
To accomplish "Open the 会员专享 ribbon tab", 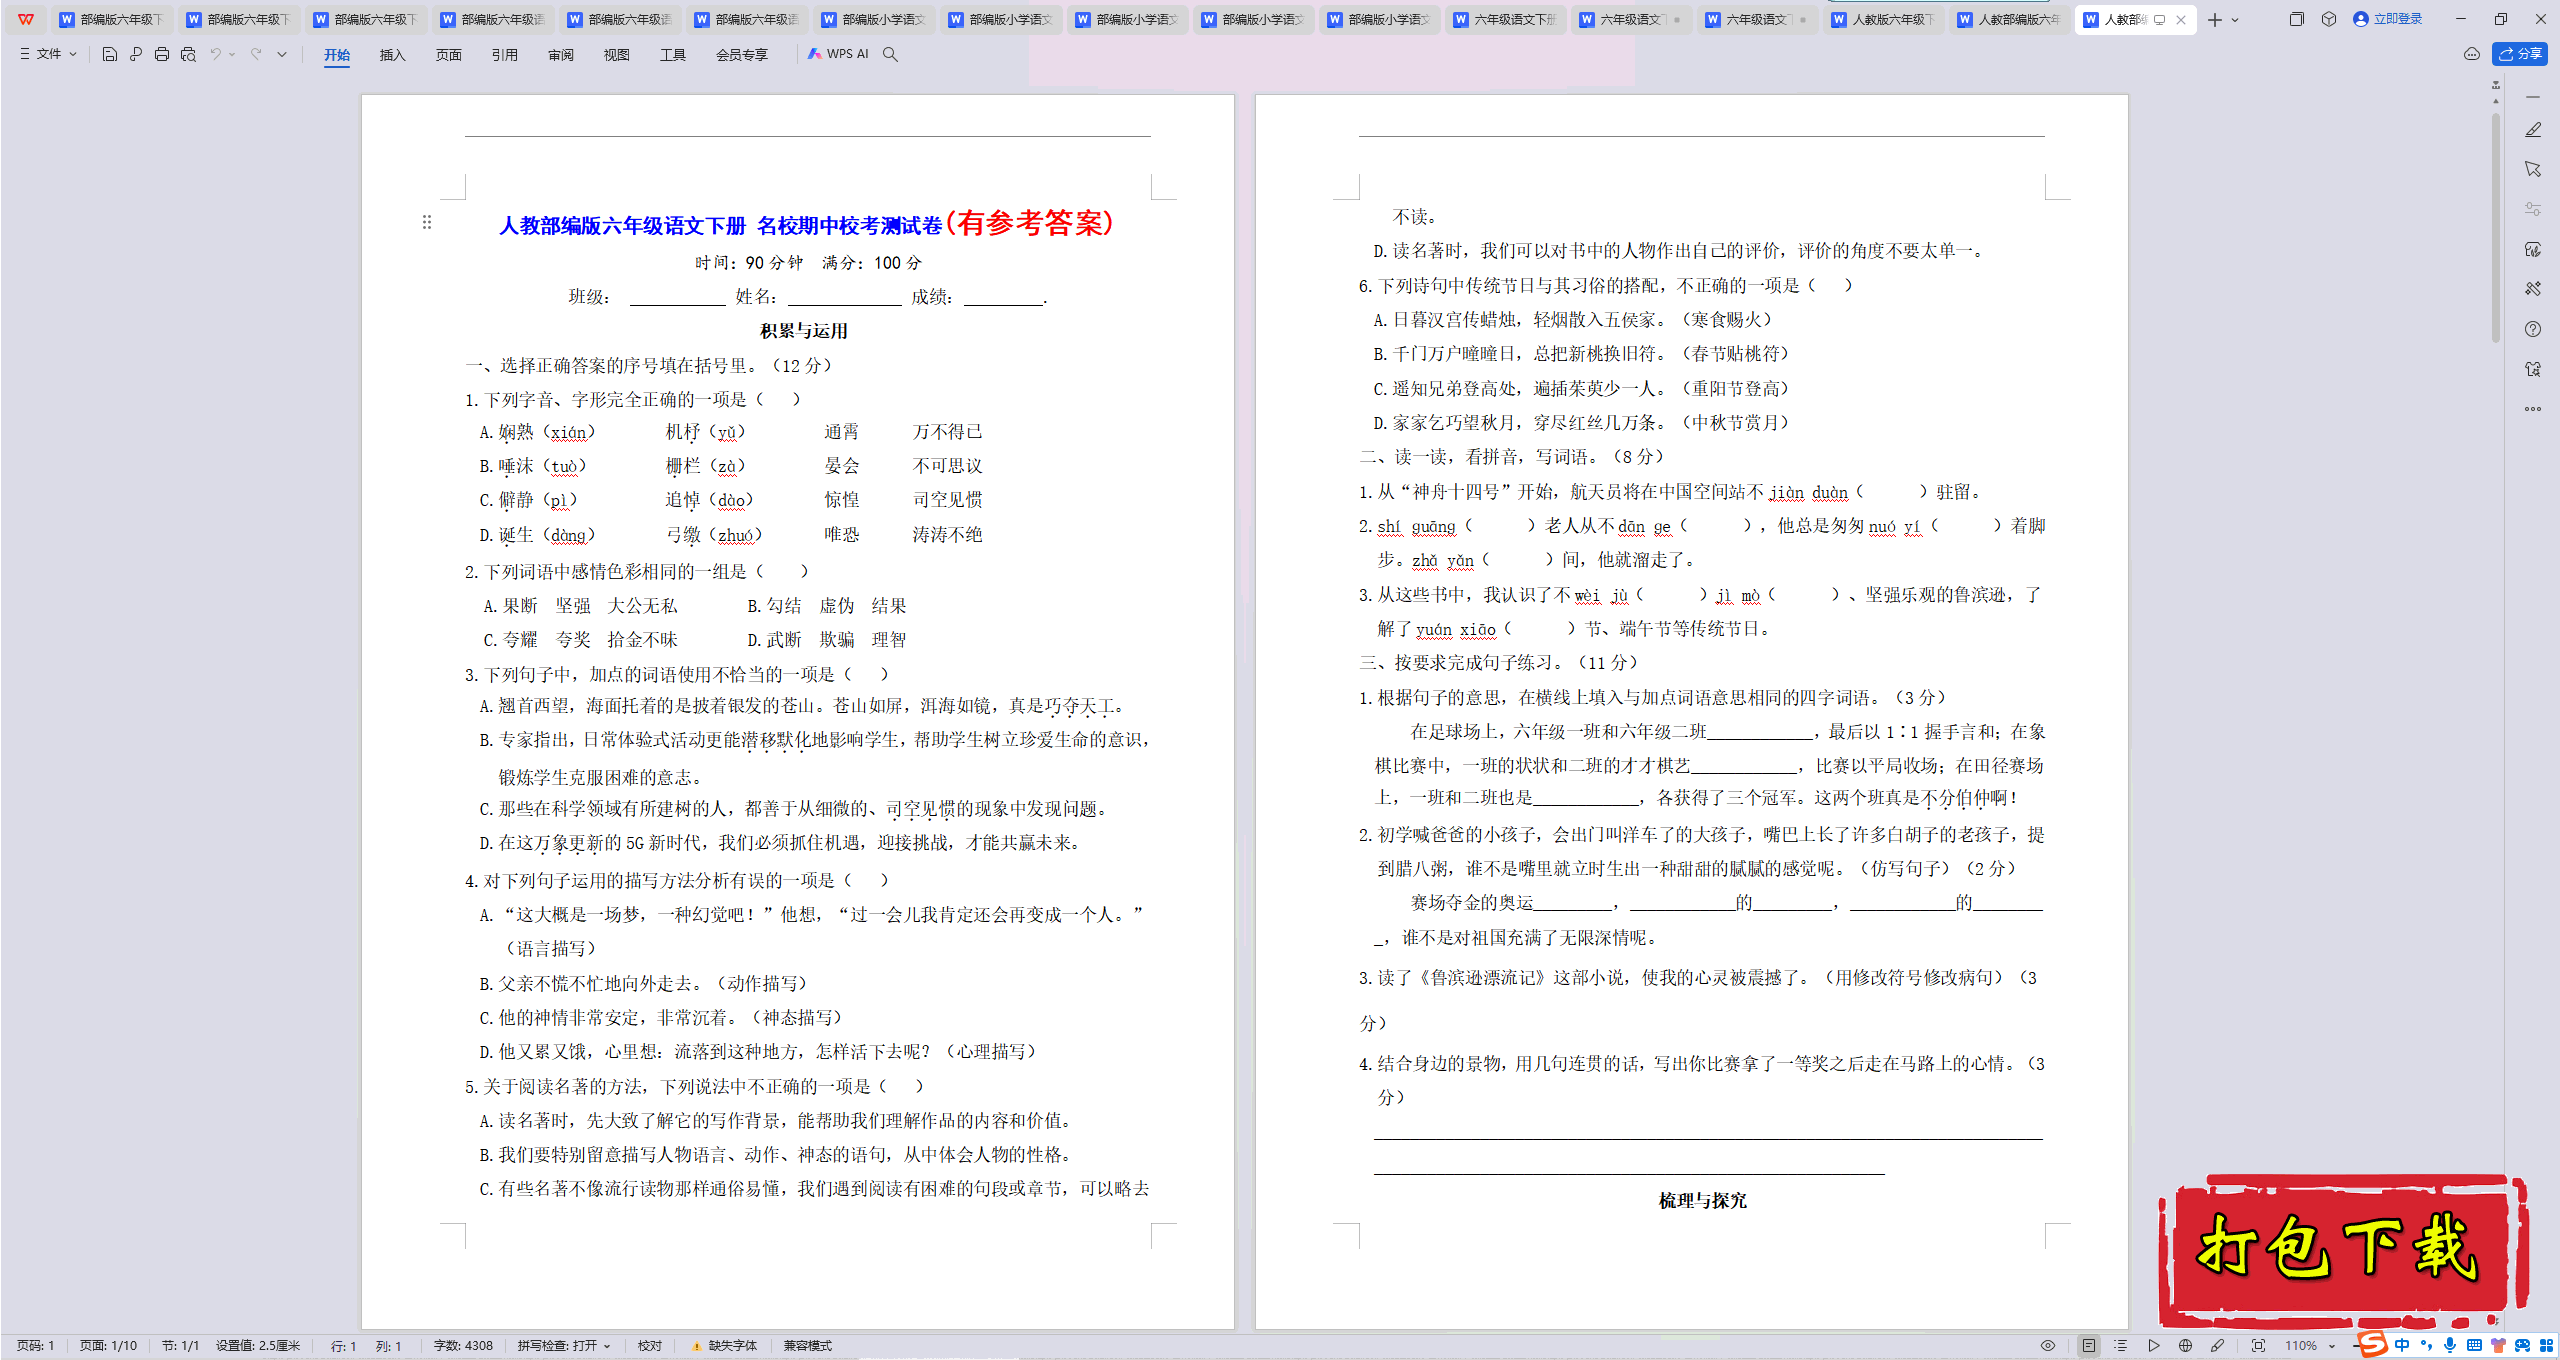I will coord(741,55).
